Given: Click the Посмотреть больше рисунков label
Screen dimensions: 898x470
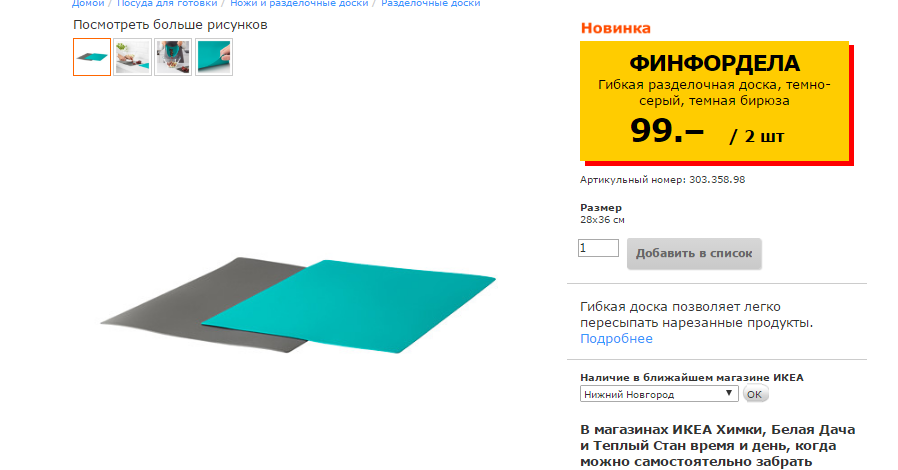Looking at the screenshot, I should (x=170, y=25).
